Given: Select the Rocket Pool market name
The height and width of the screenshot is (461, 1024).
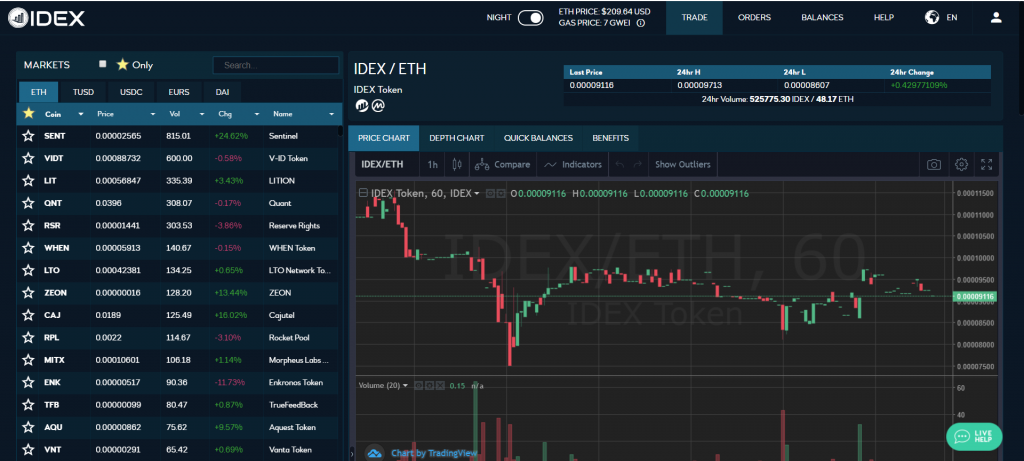Looking at the screenshot, I should [x=289, y=338].
